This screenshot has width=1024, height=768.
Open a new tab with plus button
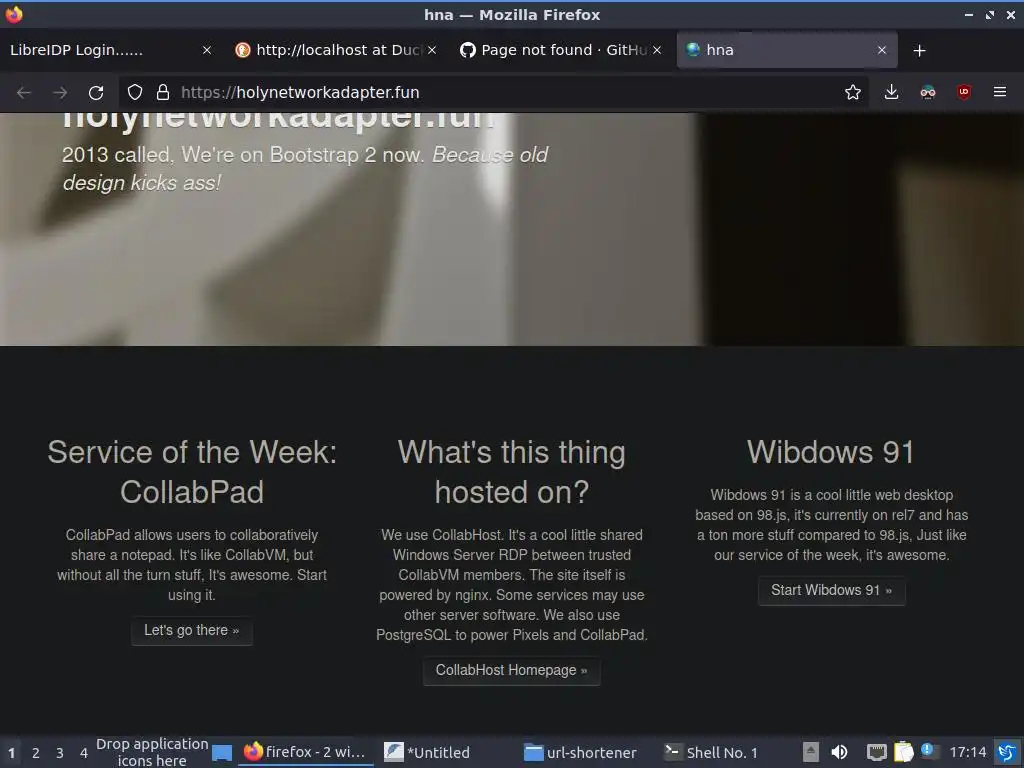tap(920, 50)
